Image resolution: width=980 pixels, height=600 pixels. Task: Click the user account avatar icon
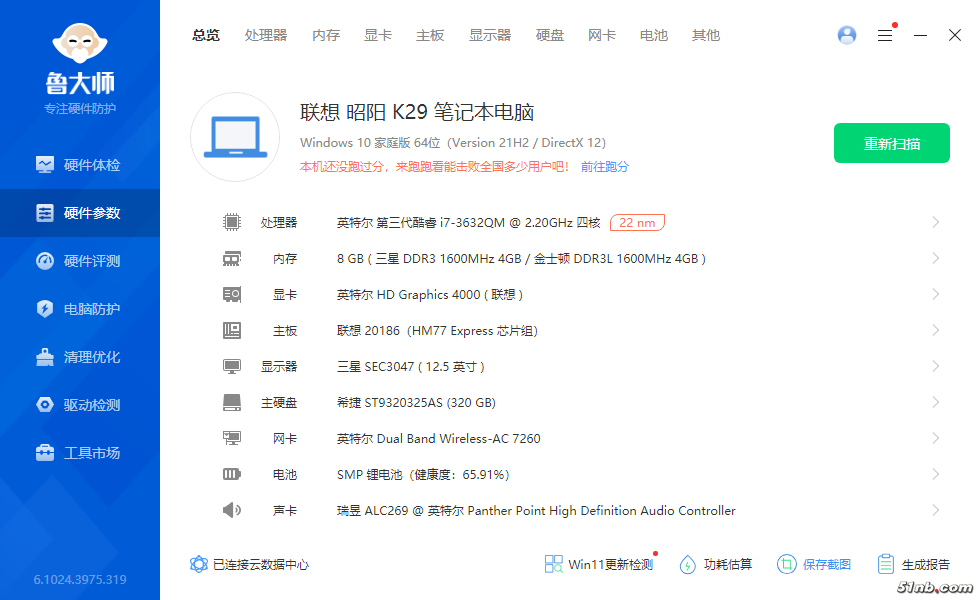847,35
